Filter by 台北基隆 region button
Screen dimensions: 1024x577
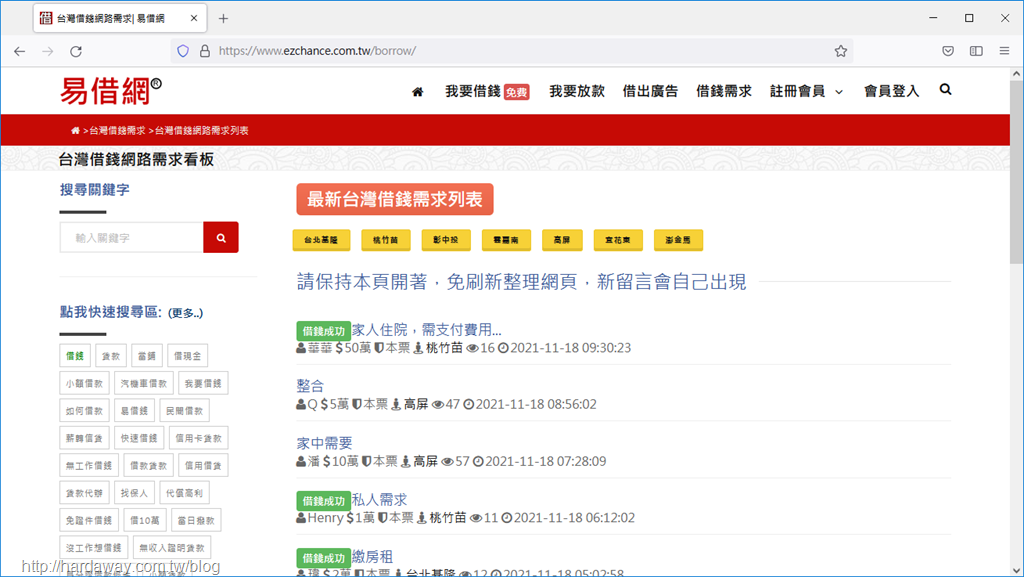click(x=321, y=240)
